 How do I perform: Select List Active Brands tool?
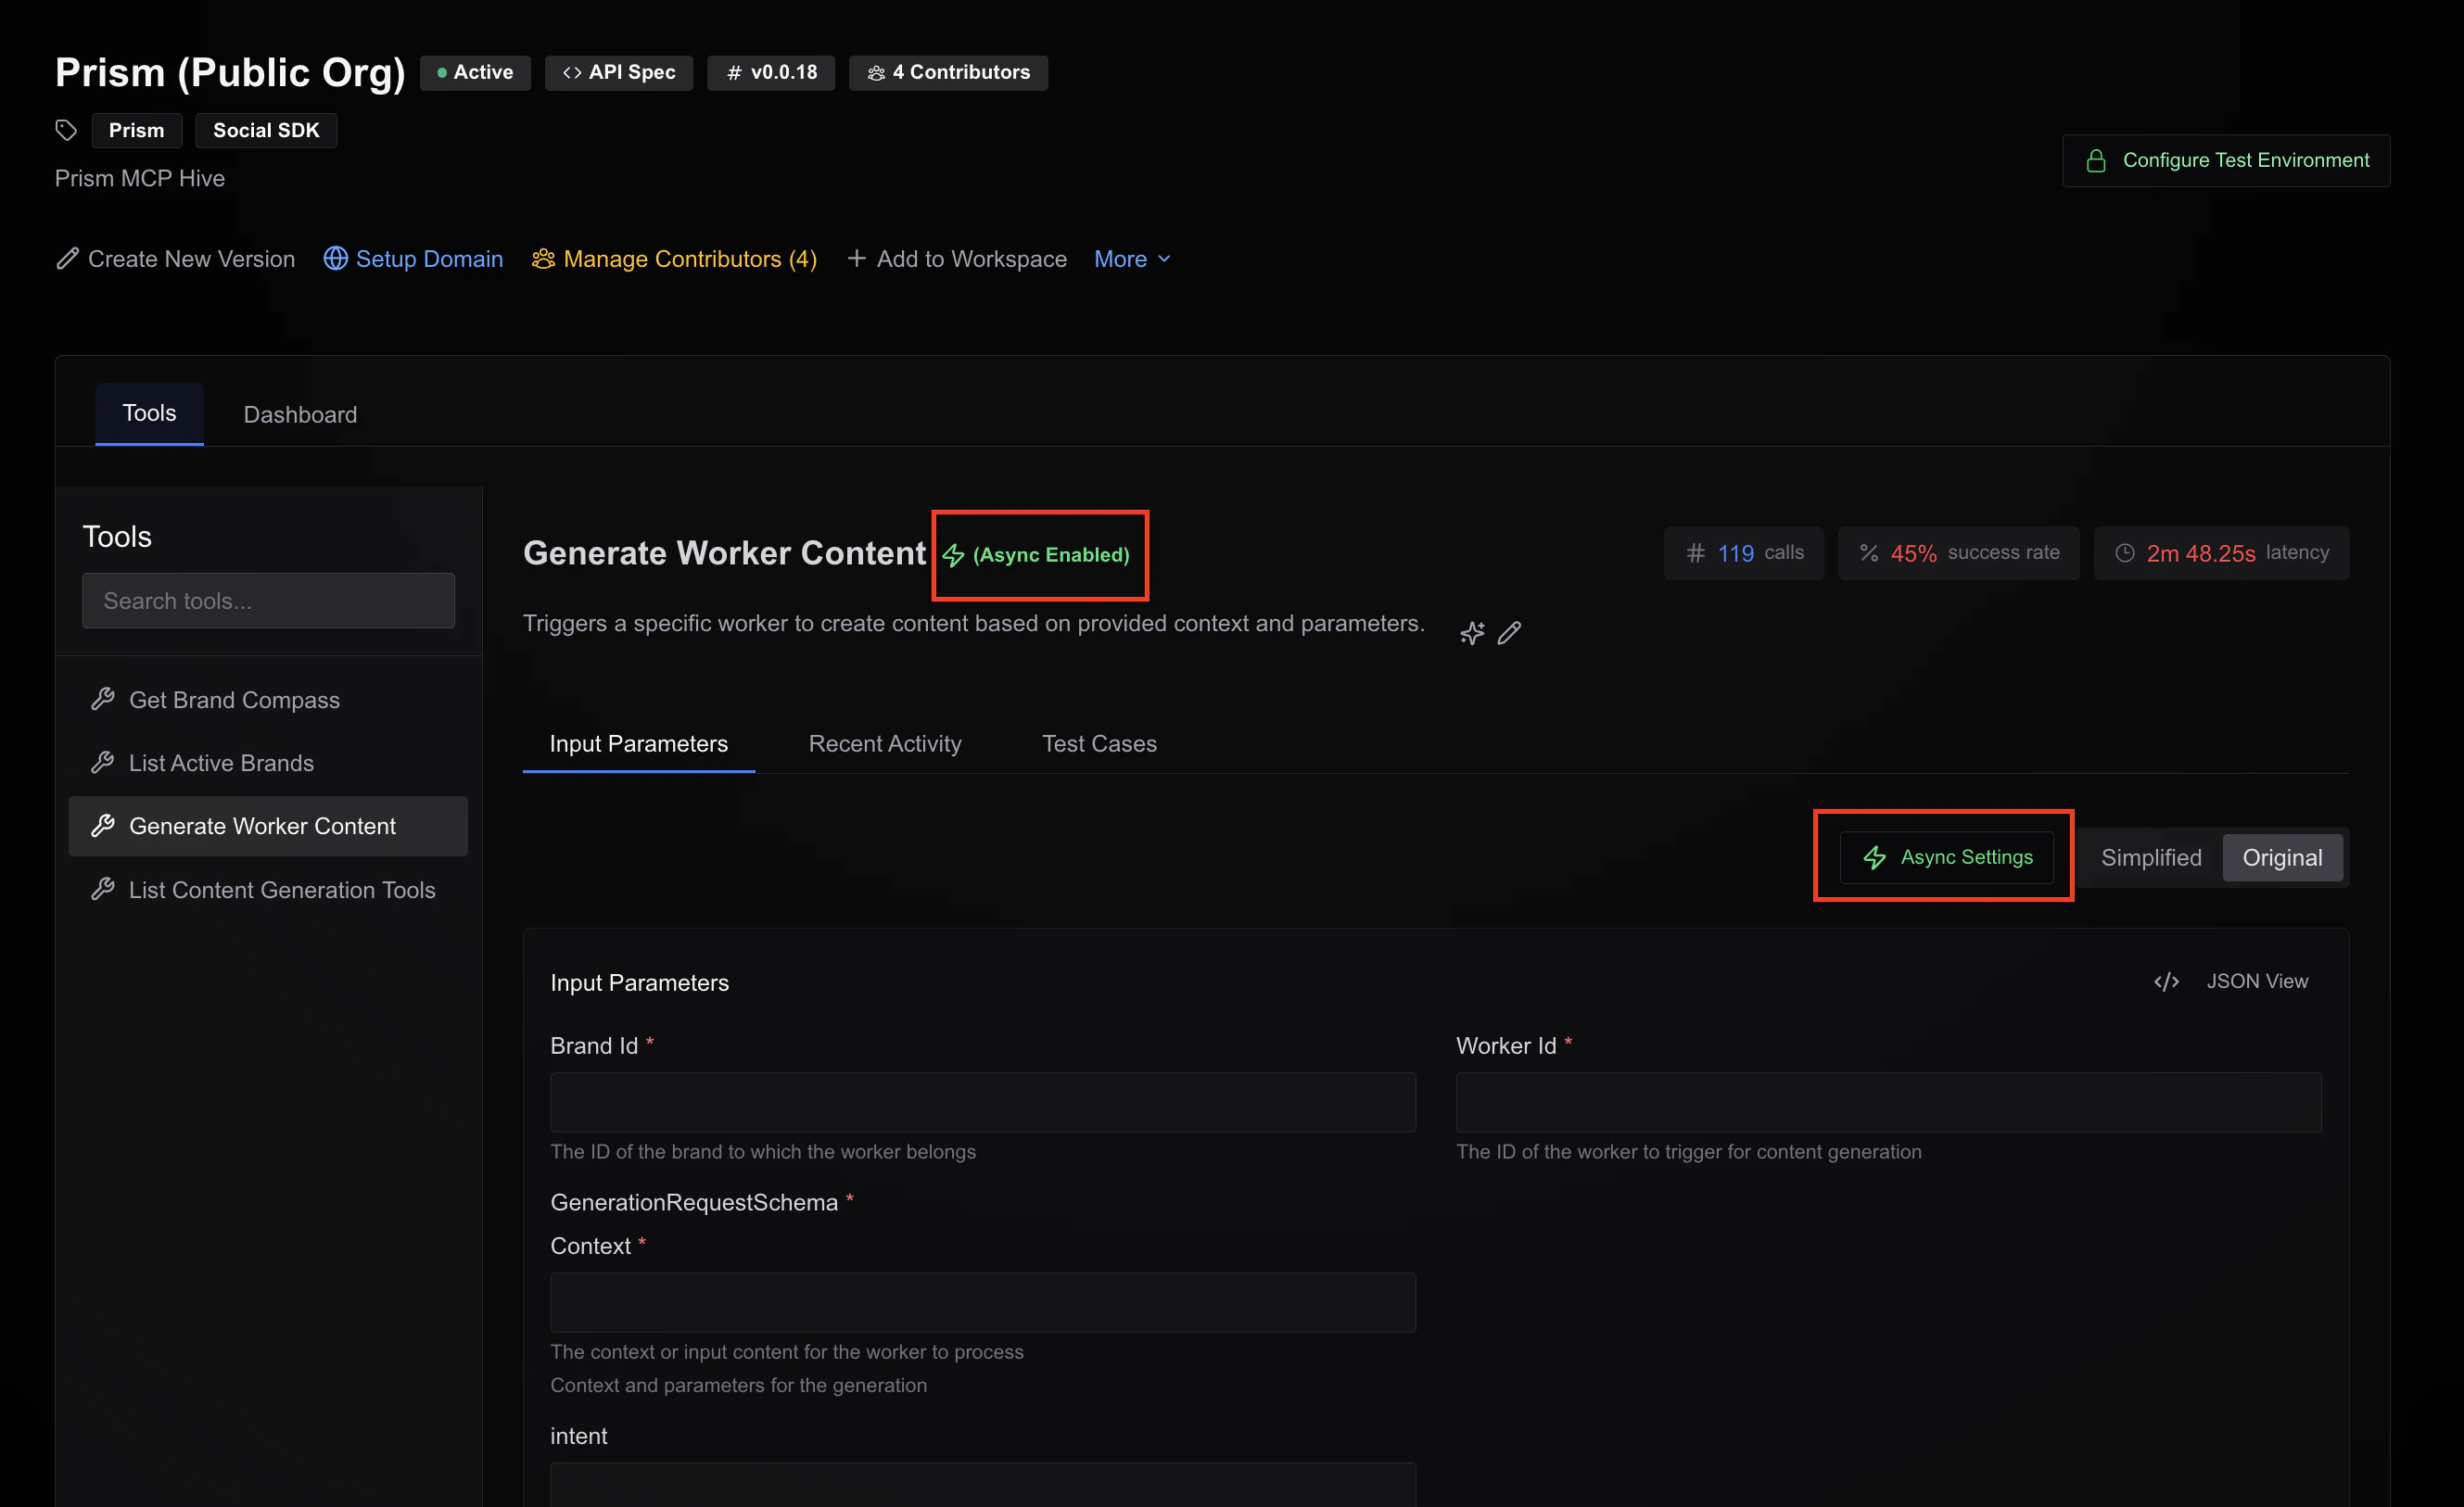[268, 763]
